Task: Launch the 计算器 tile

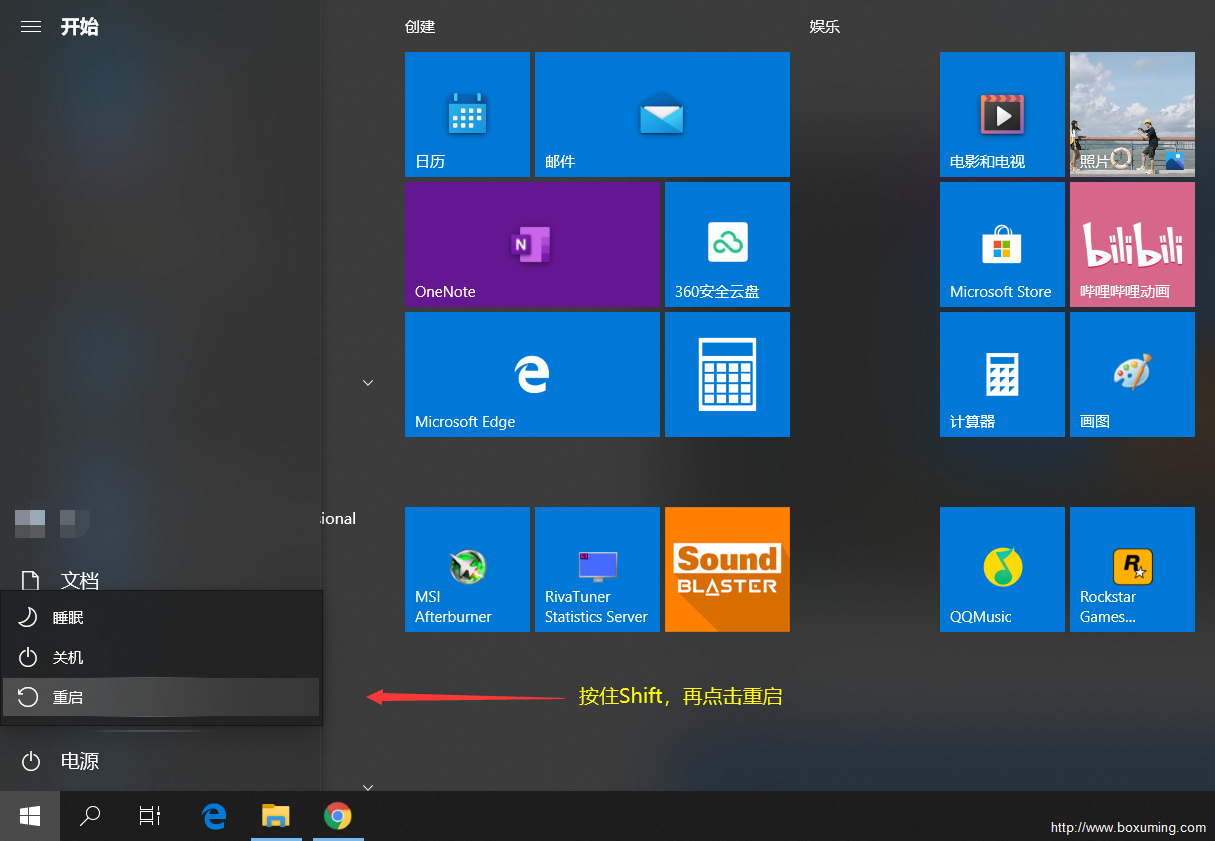Action: (1002, 374)
